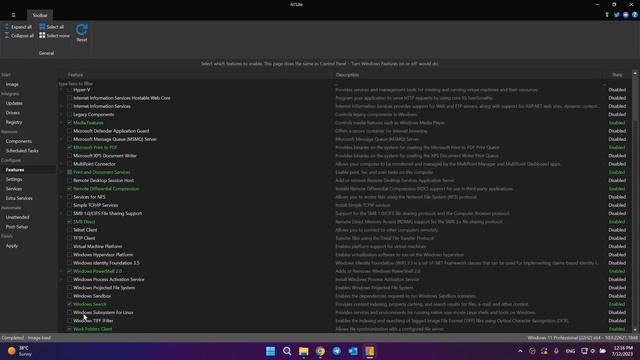Expand SMB 1.0/CIFS File Sharing Support node

pyautogui.click(x=62, y=213)
